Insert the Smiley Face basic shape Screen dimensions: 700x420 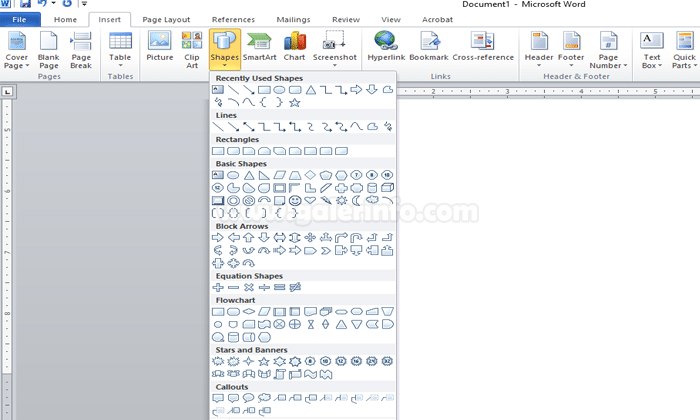(295, 201)
